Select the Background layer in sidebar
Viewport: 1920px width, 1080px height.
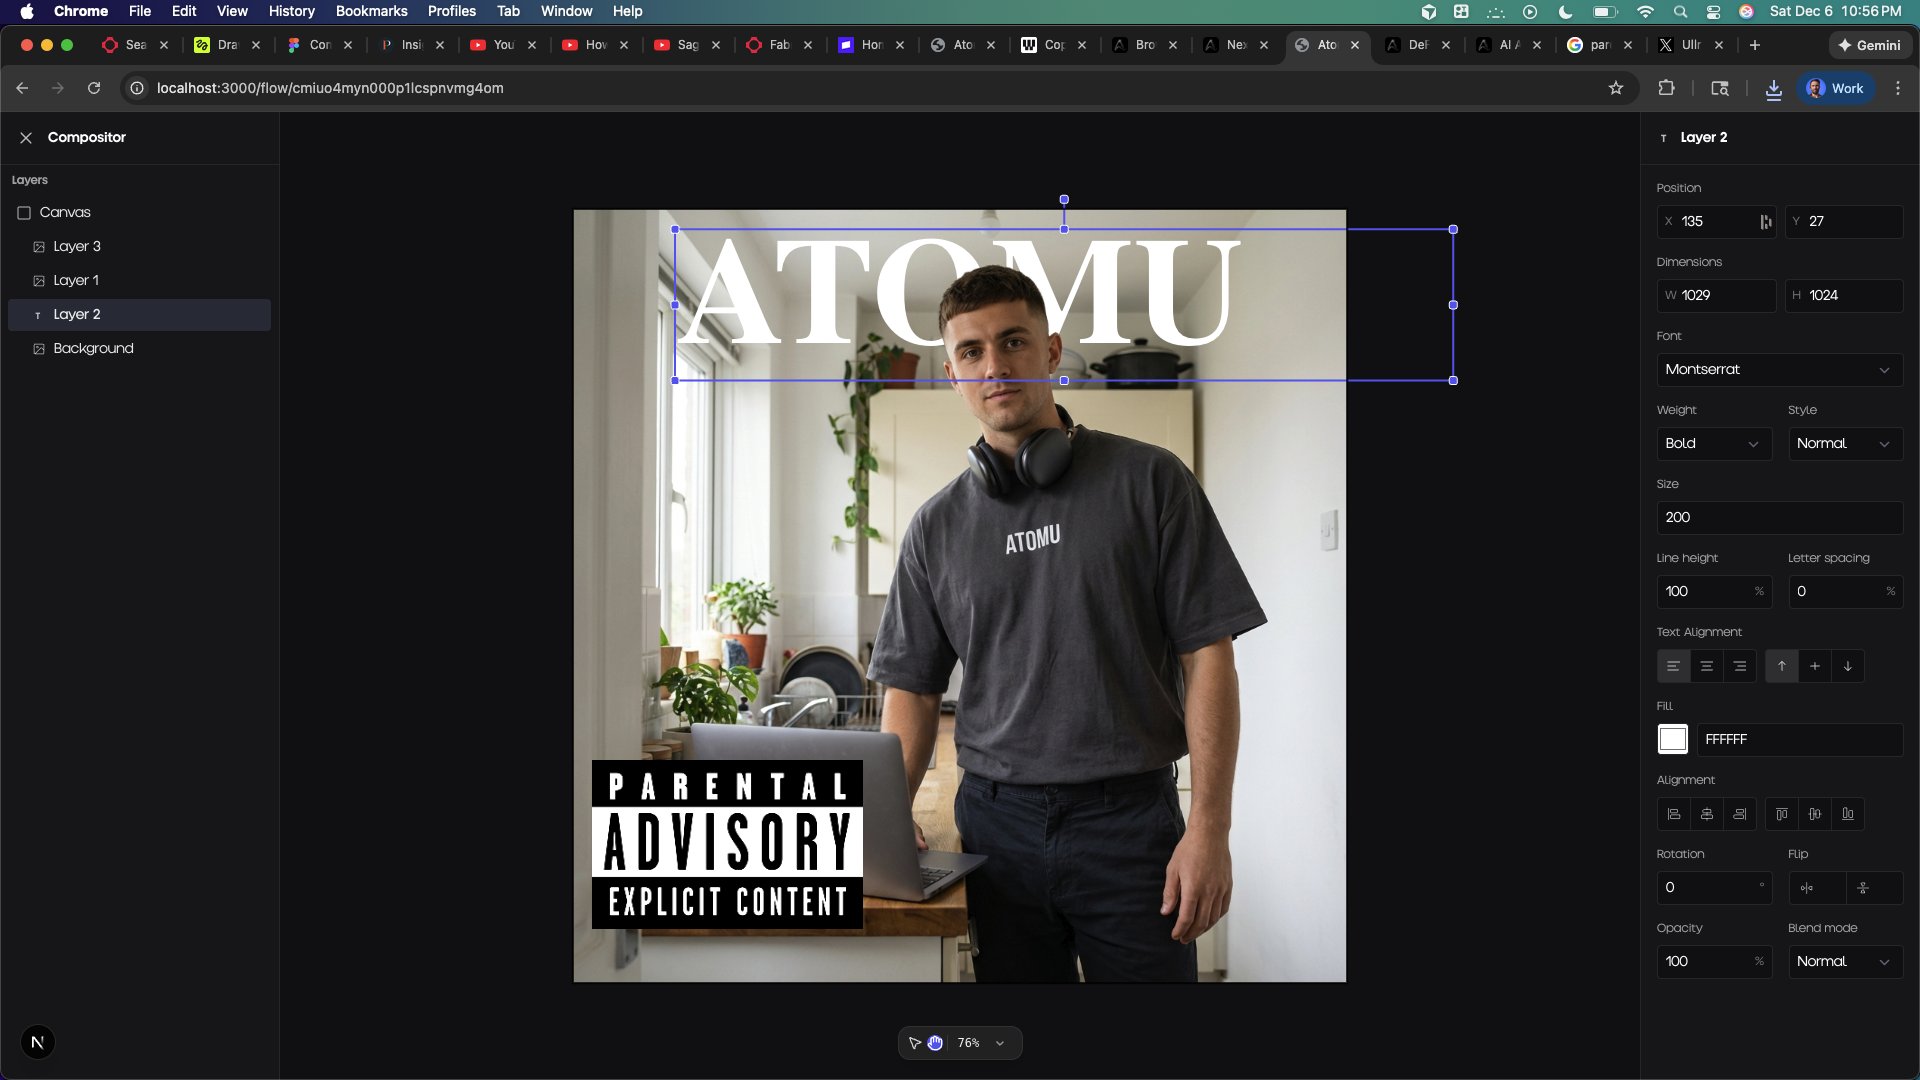coord(94,348)
